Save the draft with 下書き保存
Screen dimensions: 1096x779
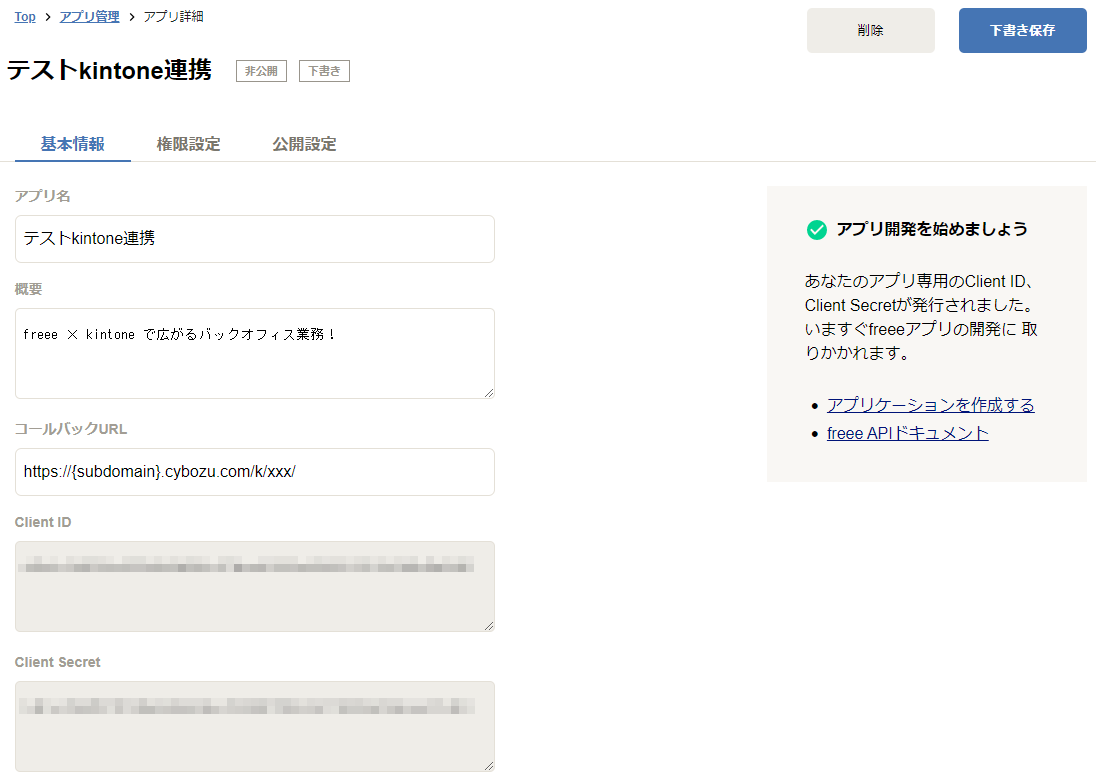coord(1022,30)
